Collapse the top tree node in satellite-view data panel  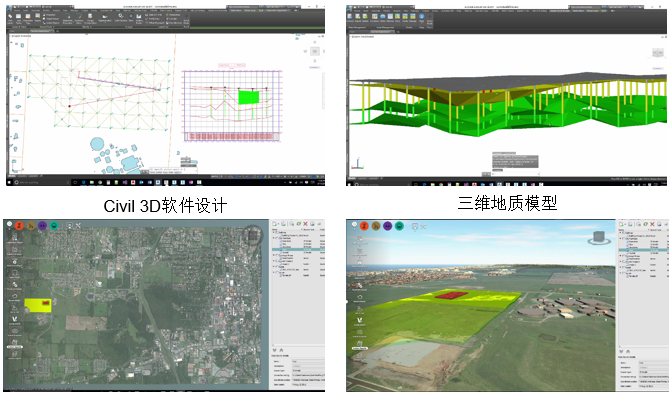(274, 233)
